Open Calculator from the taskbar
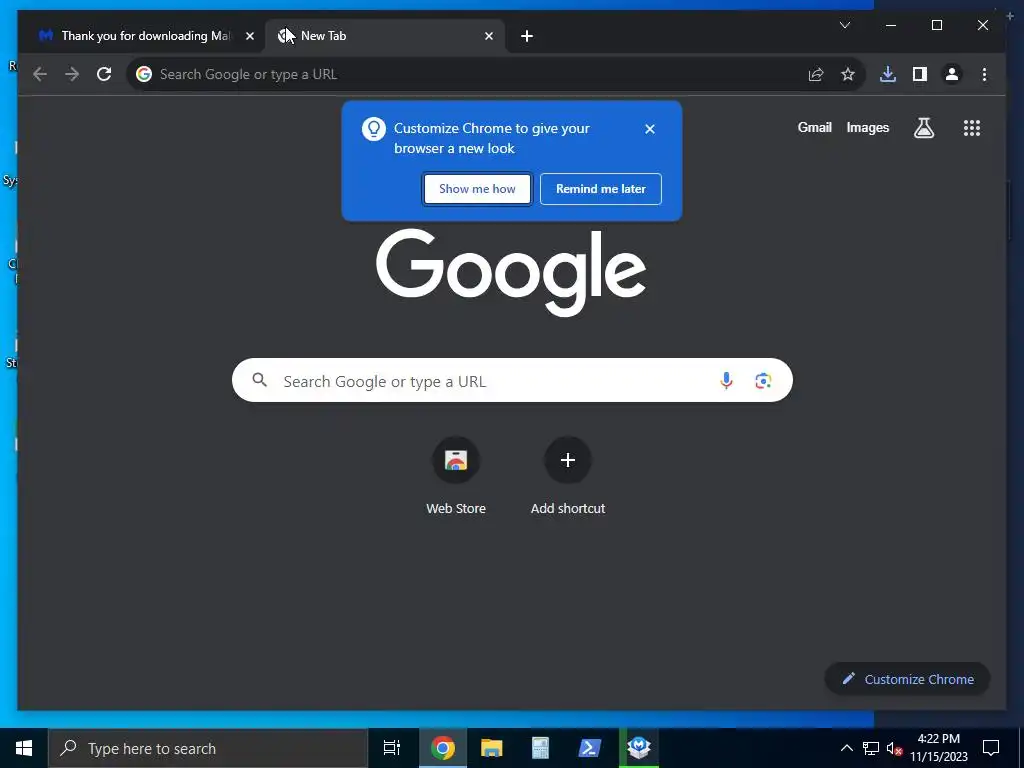The height and width of the screenshot is (768, 1024). tap(540, 748)
